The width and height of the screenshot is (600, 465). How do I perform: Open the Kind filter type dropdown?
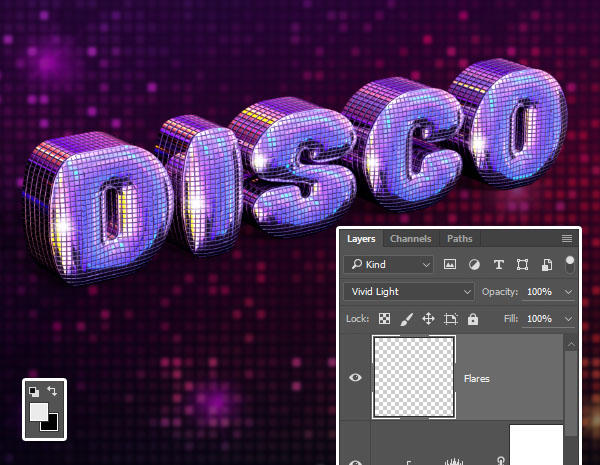[388, 264]
